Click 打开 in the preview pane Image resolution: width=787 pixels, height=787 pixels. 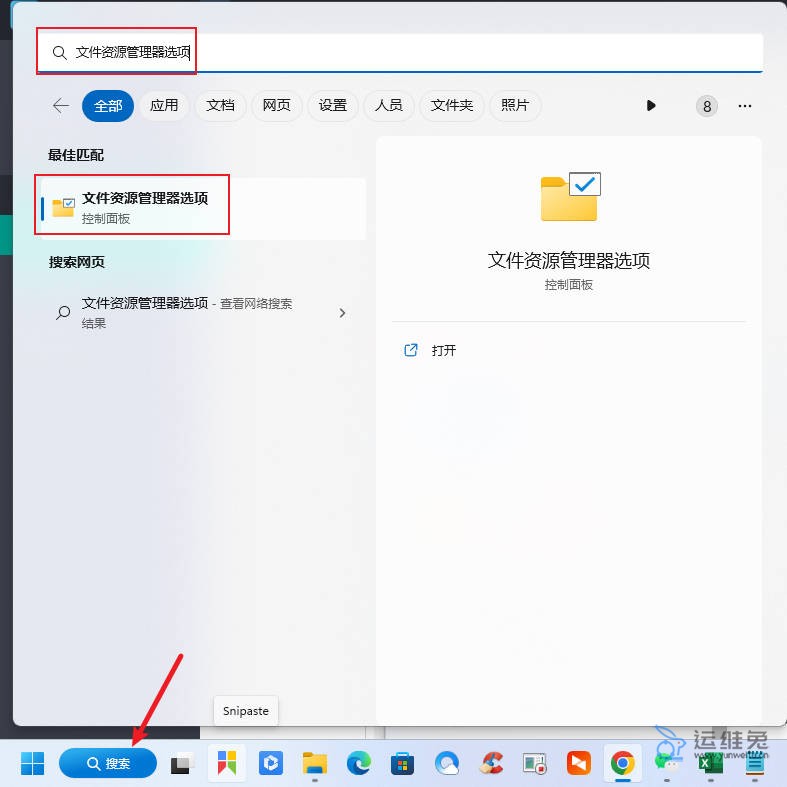click(x=443, y=351)
